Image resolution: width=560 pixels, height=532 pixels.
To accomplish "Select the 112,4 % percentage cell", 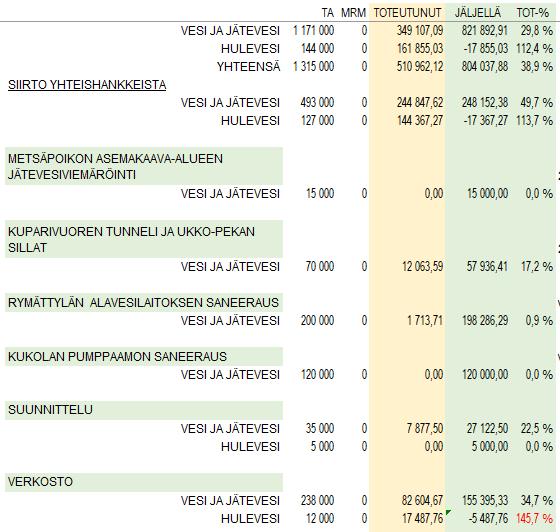I will click(x=534, y=48).
